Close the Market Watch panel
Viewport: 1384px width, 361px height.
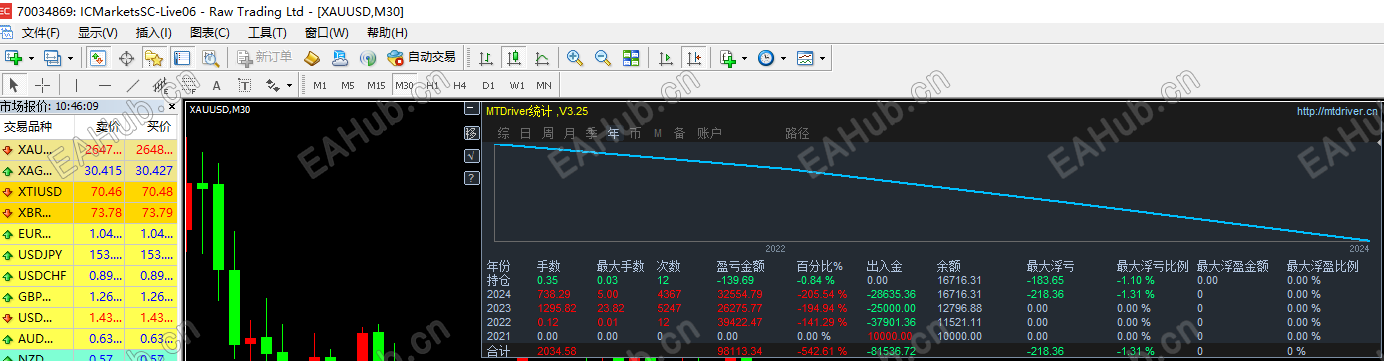(x=172, y=106)
